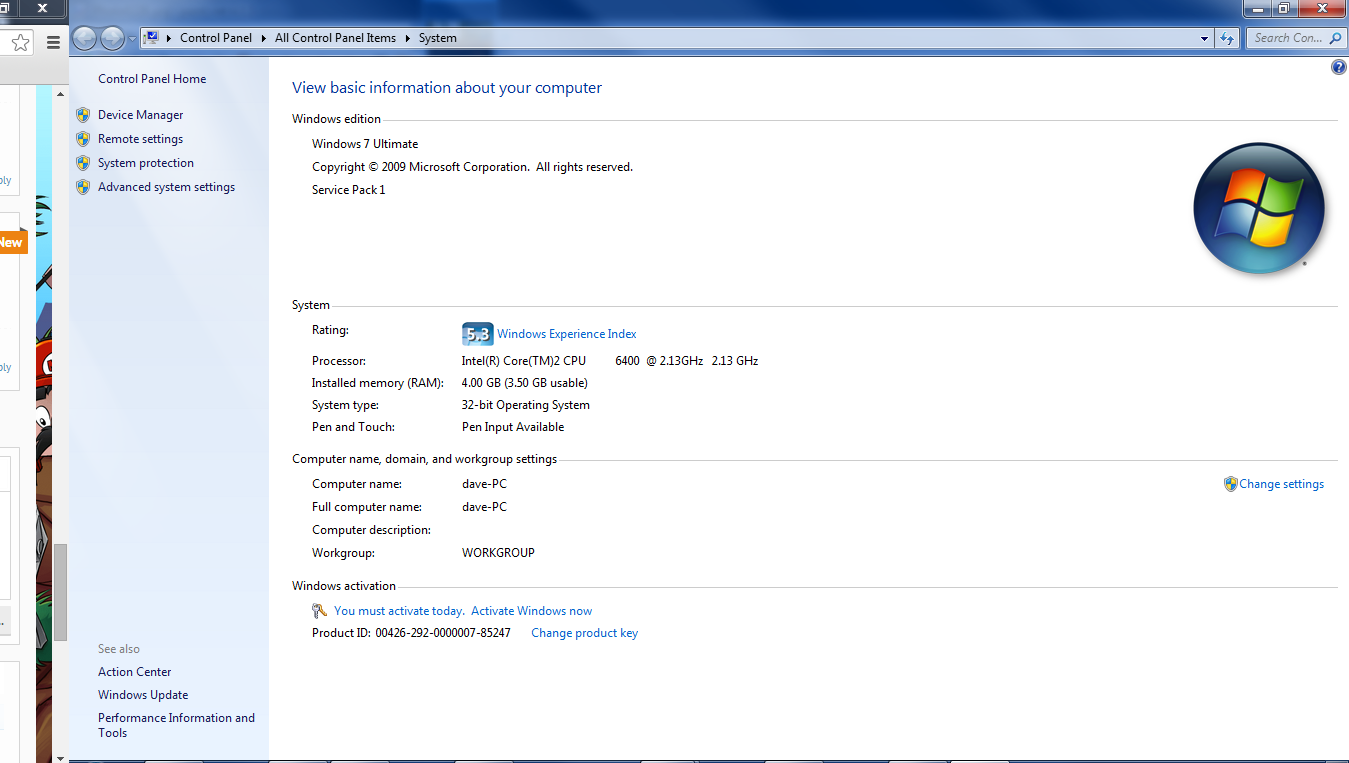
Task: Expand the breadcrumb arrow before System
Action: click(x=407, y=38)
